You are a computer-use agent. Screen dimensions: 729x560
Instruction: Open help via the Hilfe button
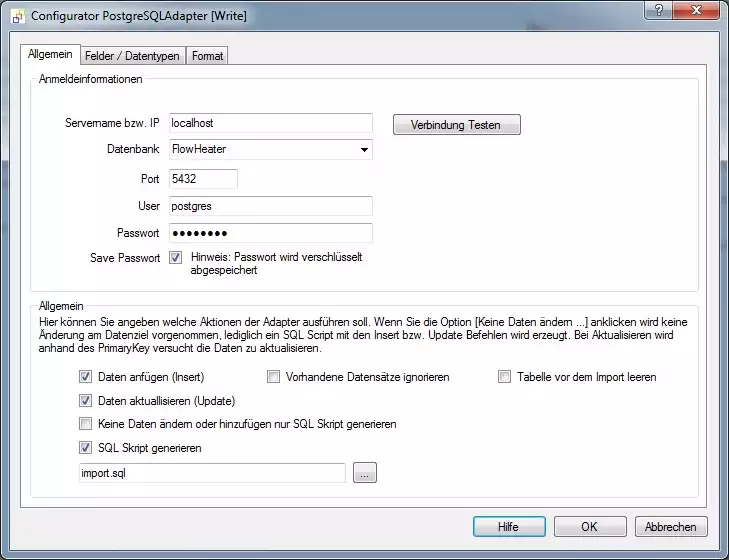[509, 527]
